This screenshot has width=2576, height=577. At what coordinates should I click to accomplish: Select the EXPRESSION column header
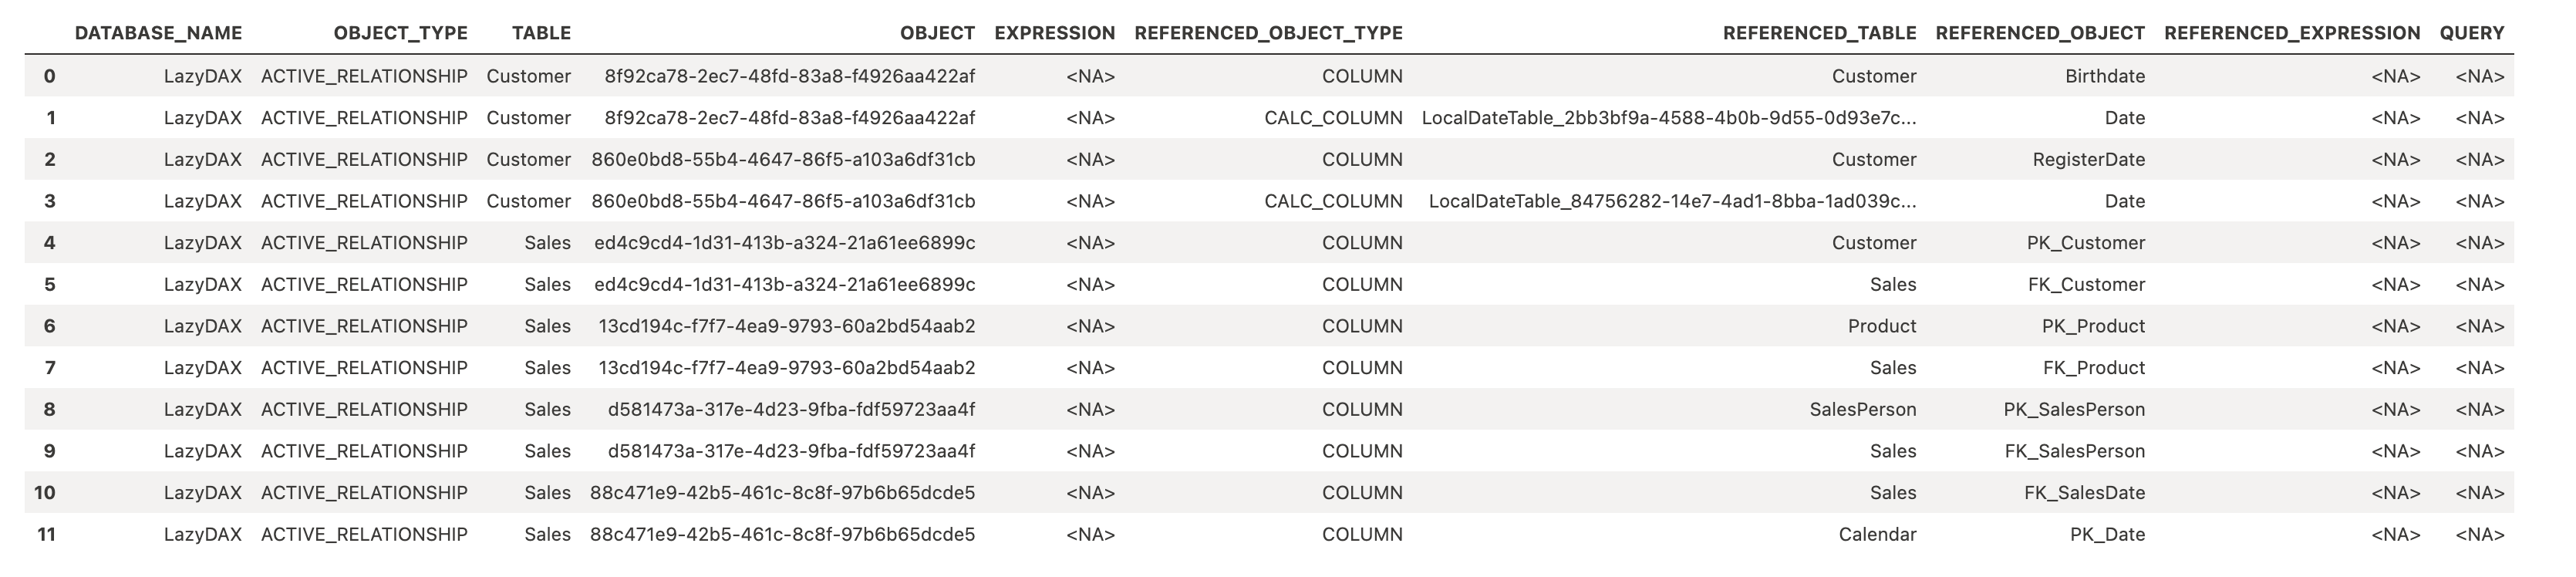tap(1054, 33)
